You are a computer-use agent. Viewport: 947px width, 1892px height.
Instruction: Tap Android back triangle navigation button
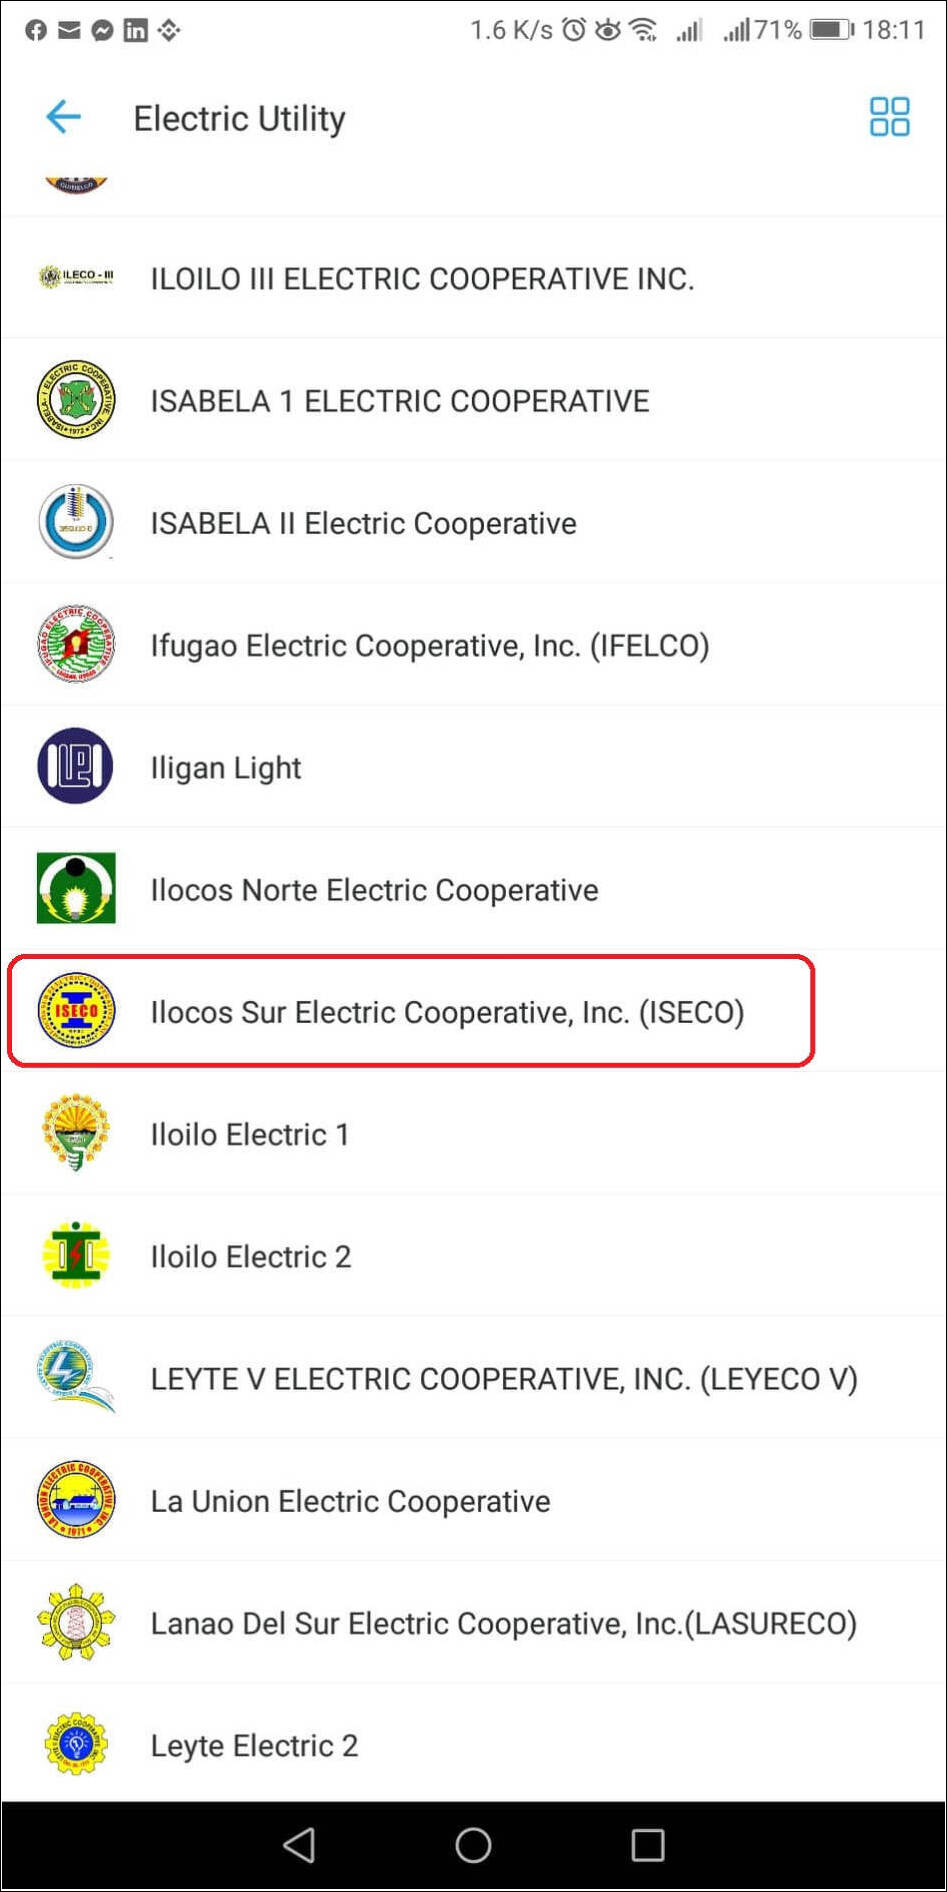[x=300, y=1845]
